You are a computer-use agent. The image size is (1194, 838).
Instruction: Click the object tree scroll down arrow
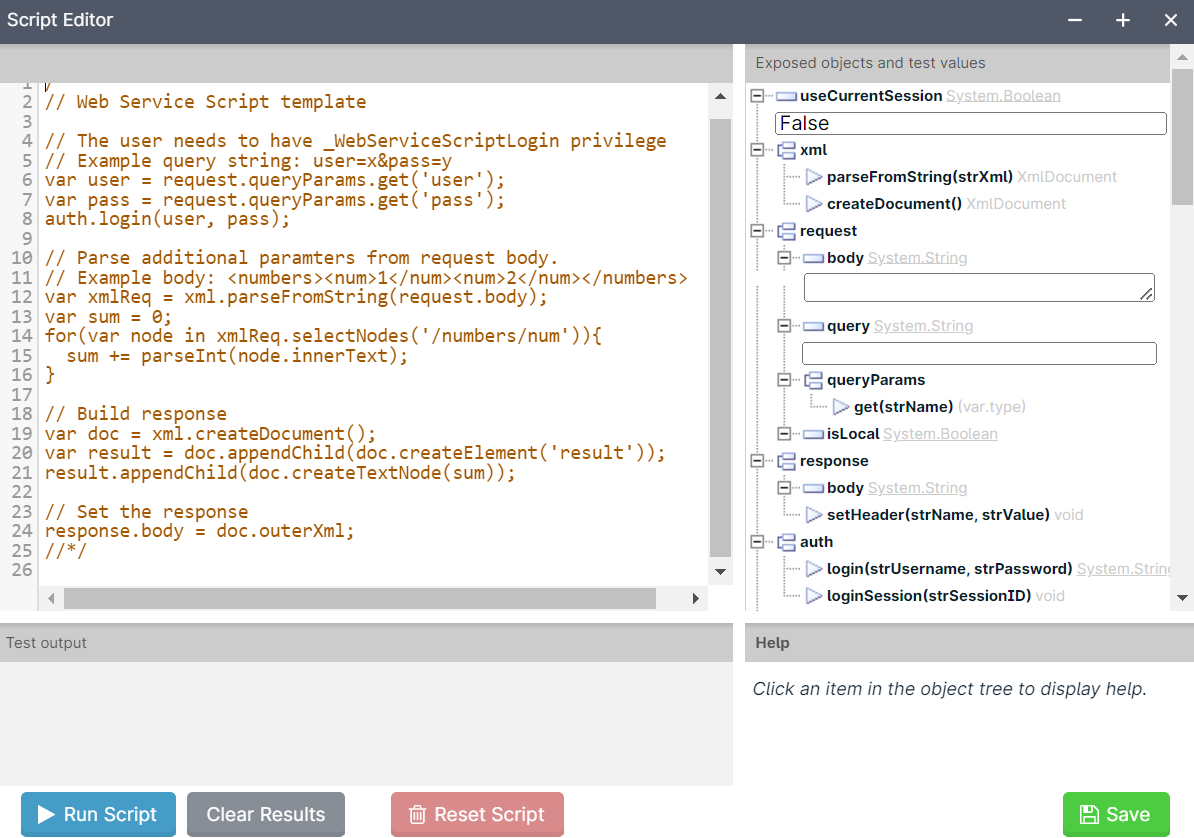coord(1182,598)
